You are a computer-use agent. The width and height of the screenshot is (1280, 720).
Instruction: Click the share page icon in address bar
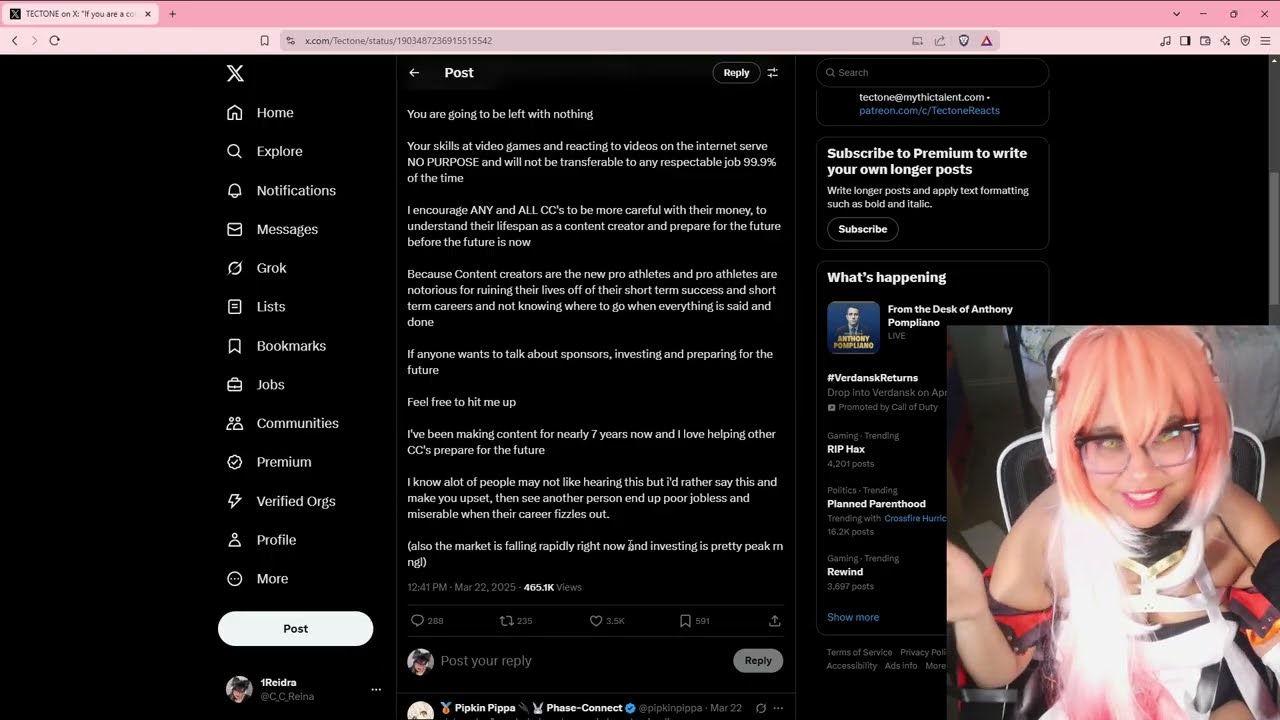pos(940,41)
